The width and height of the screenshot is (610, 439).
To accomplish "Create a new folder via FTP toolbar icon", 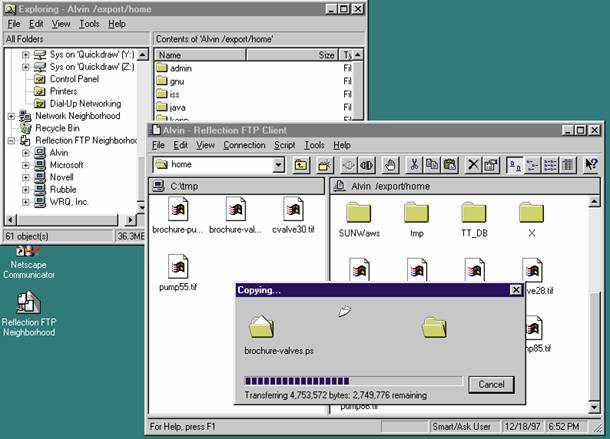I will pyautogui.click(x=324, y=165).
